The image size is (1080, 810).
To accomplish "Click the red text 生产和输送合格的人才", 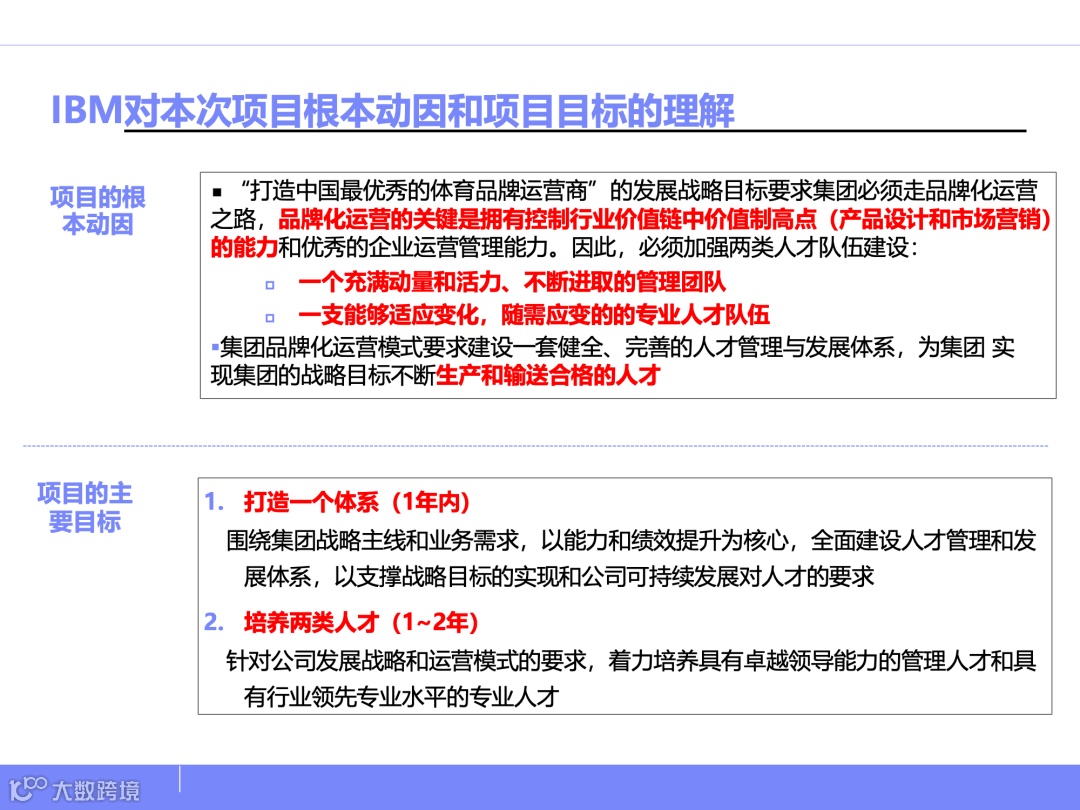I will [x=548, y=375].
